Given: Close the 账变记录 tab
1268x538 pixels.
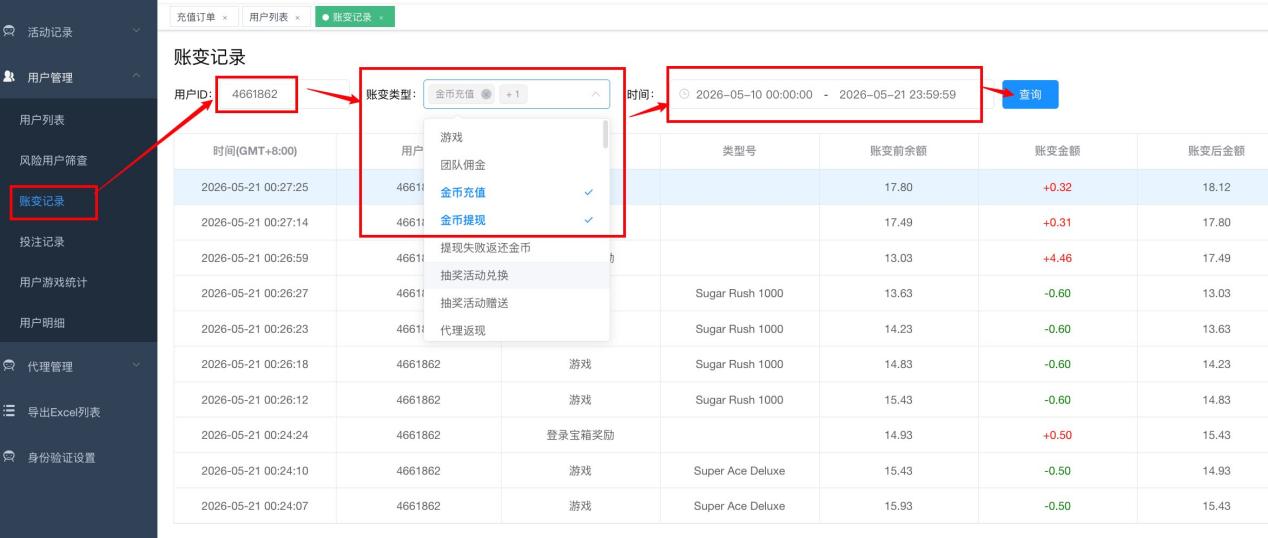Looking at the screenshot, I should point(381,17).
